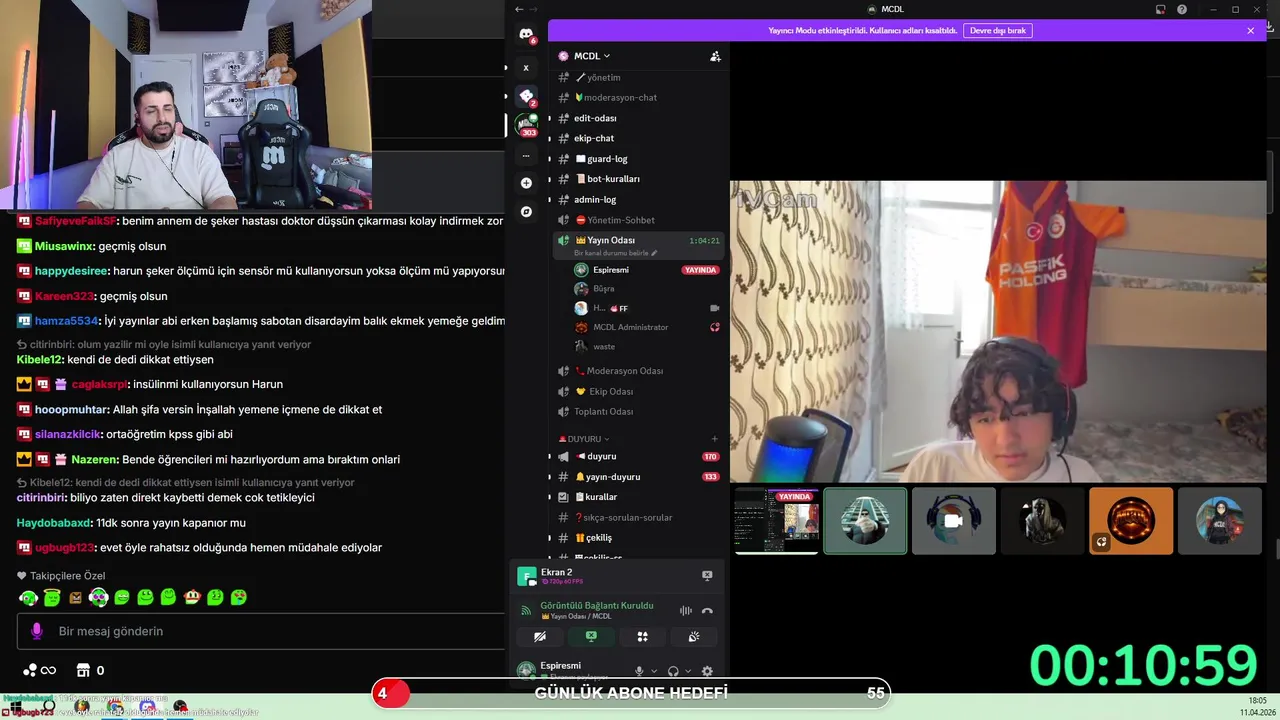The width and height of the screenshot is (1280, 720).
Task: Deafen with the headphone icon
Action: tap(673, 672)
